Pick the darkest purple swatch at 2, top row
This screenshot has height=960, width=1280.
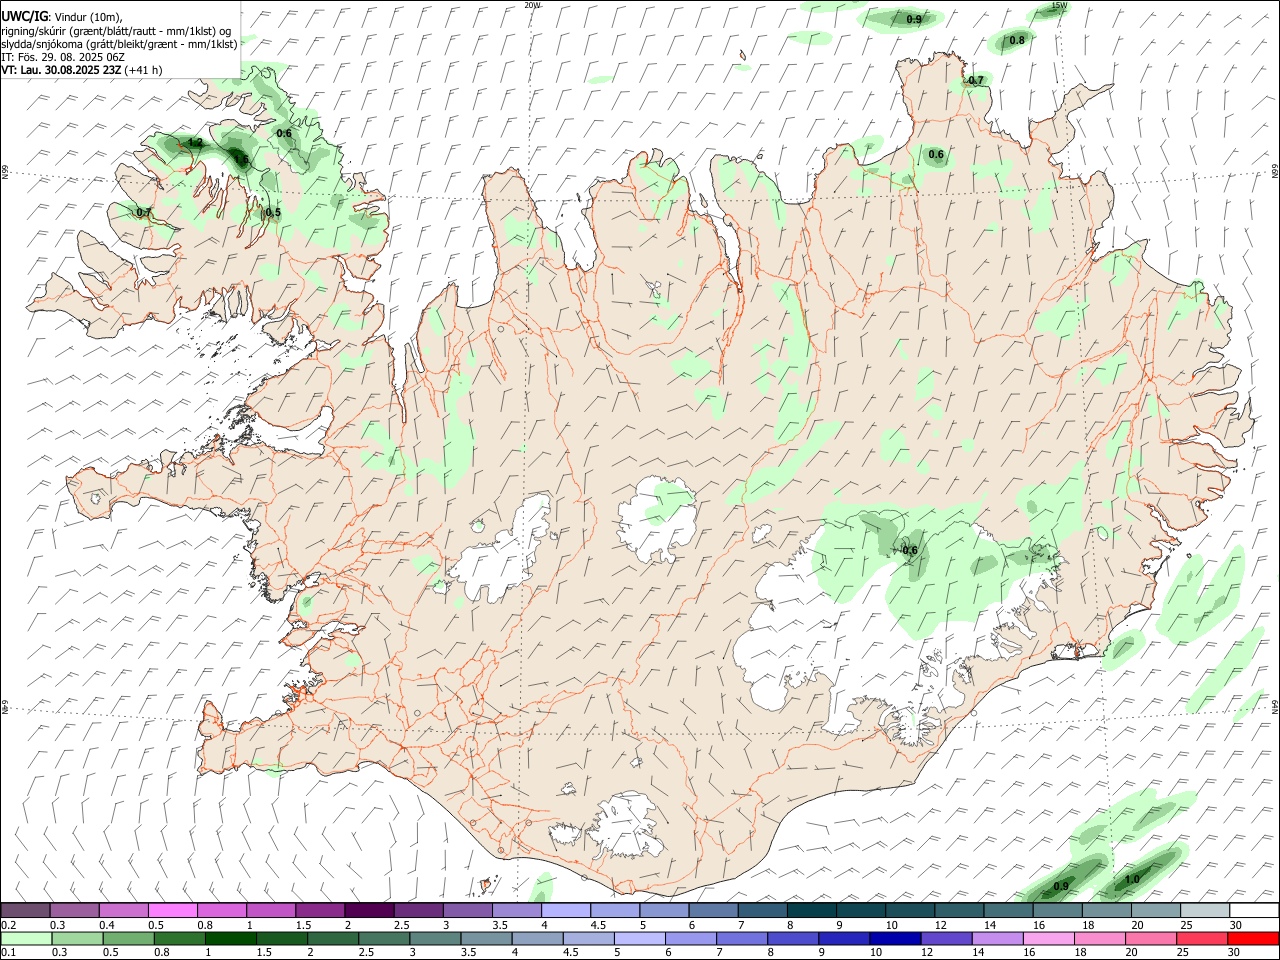tap(368, 910)
